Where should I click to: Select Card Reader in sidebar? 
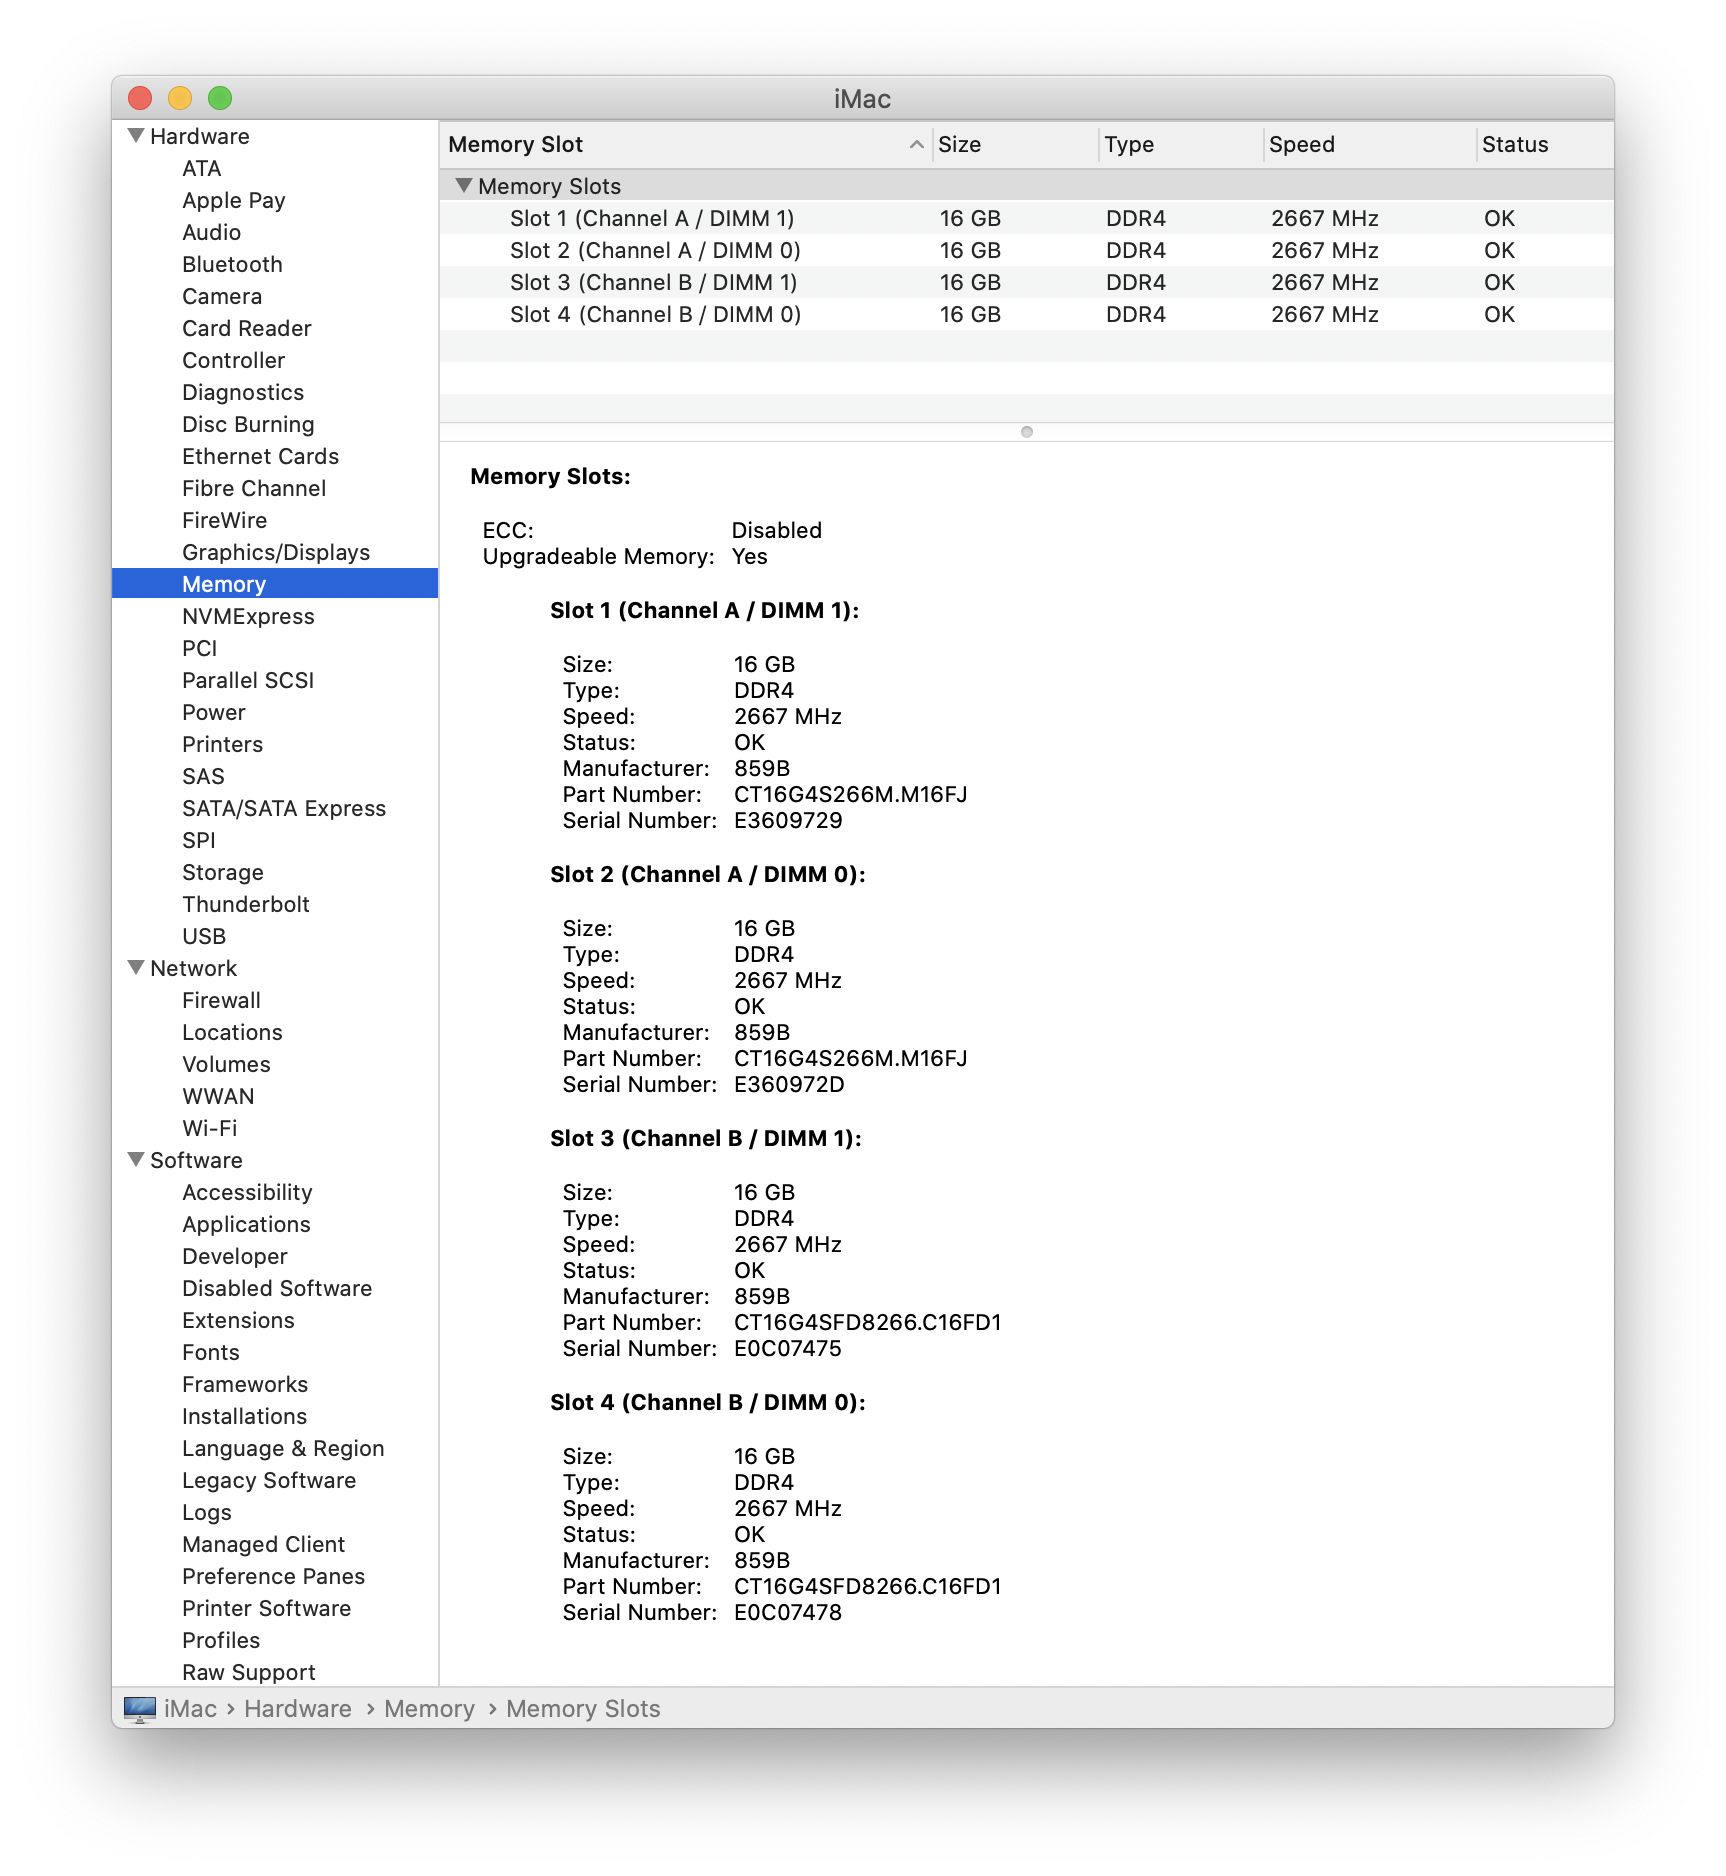(x=247, y=328)
